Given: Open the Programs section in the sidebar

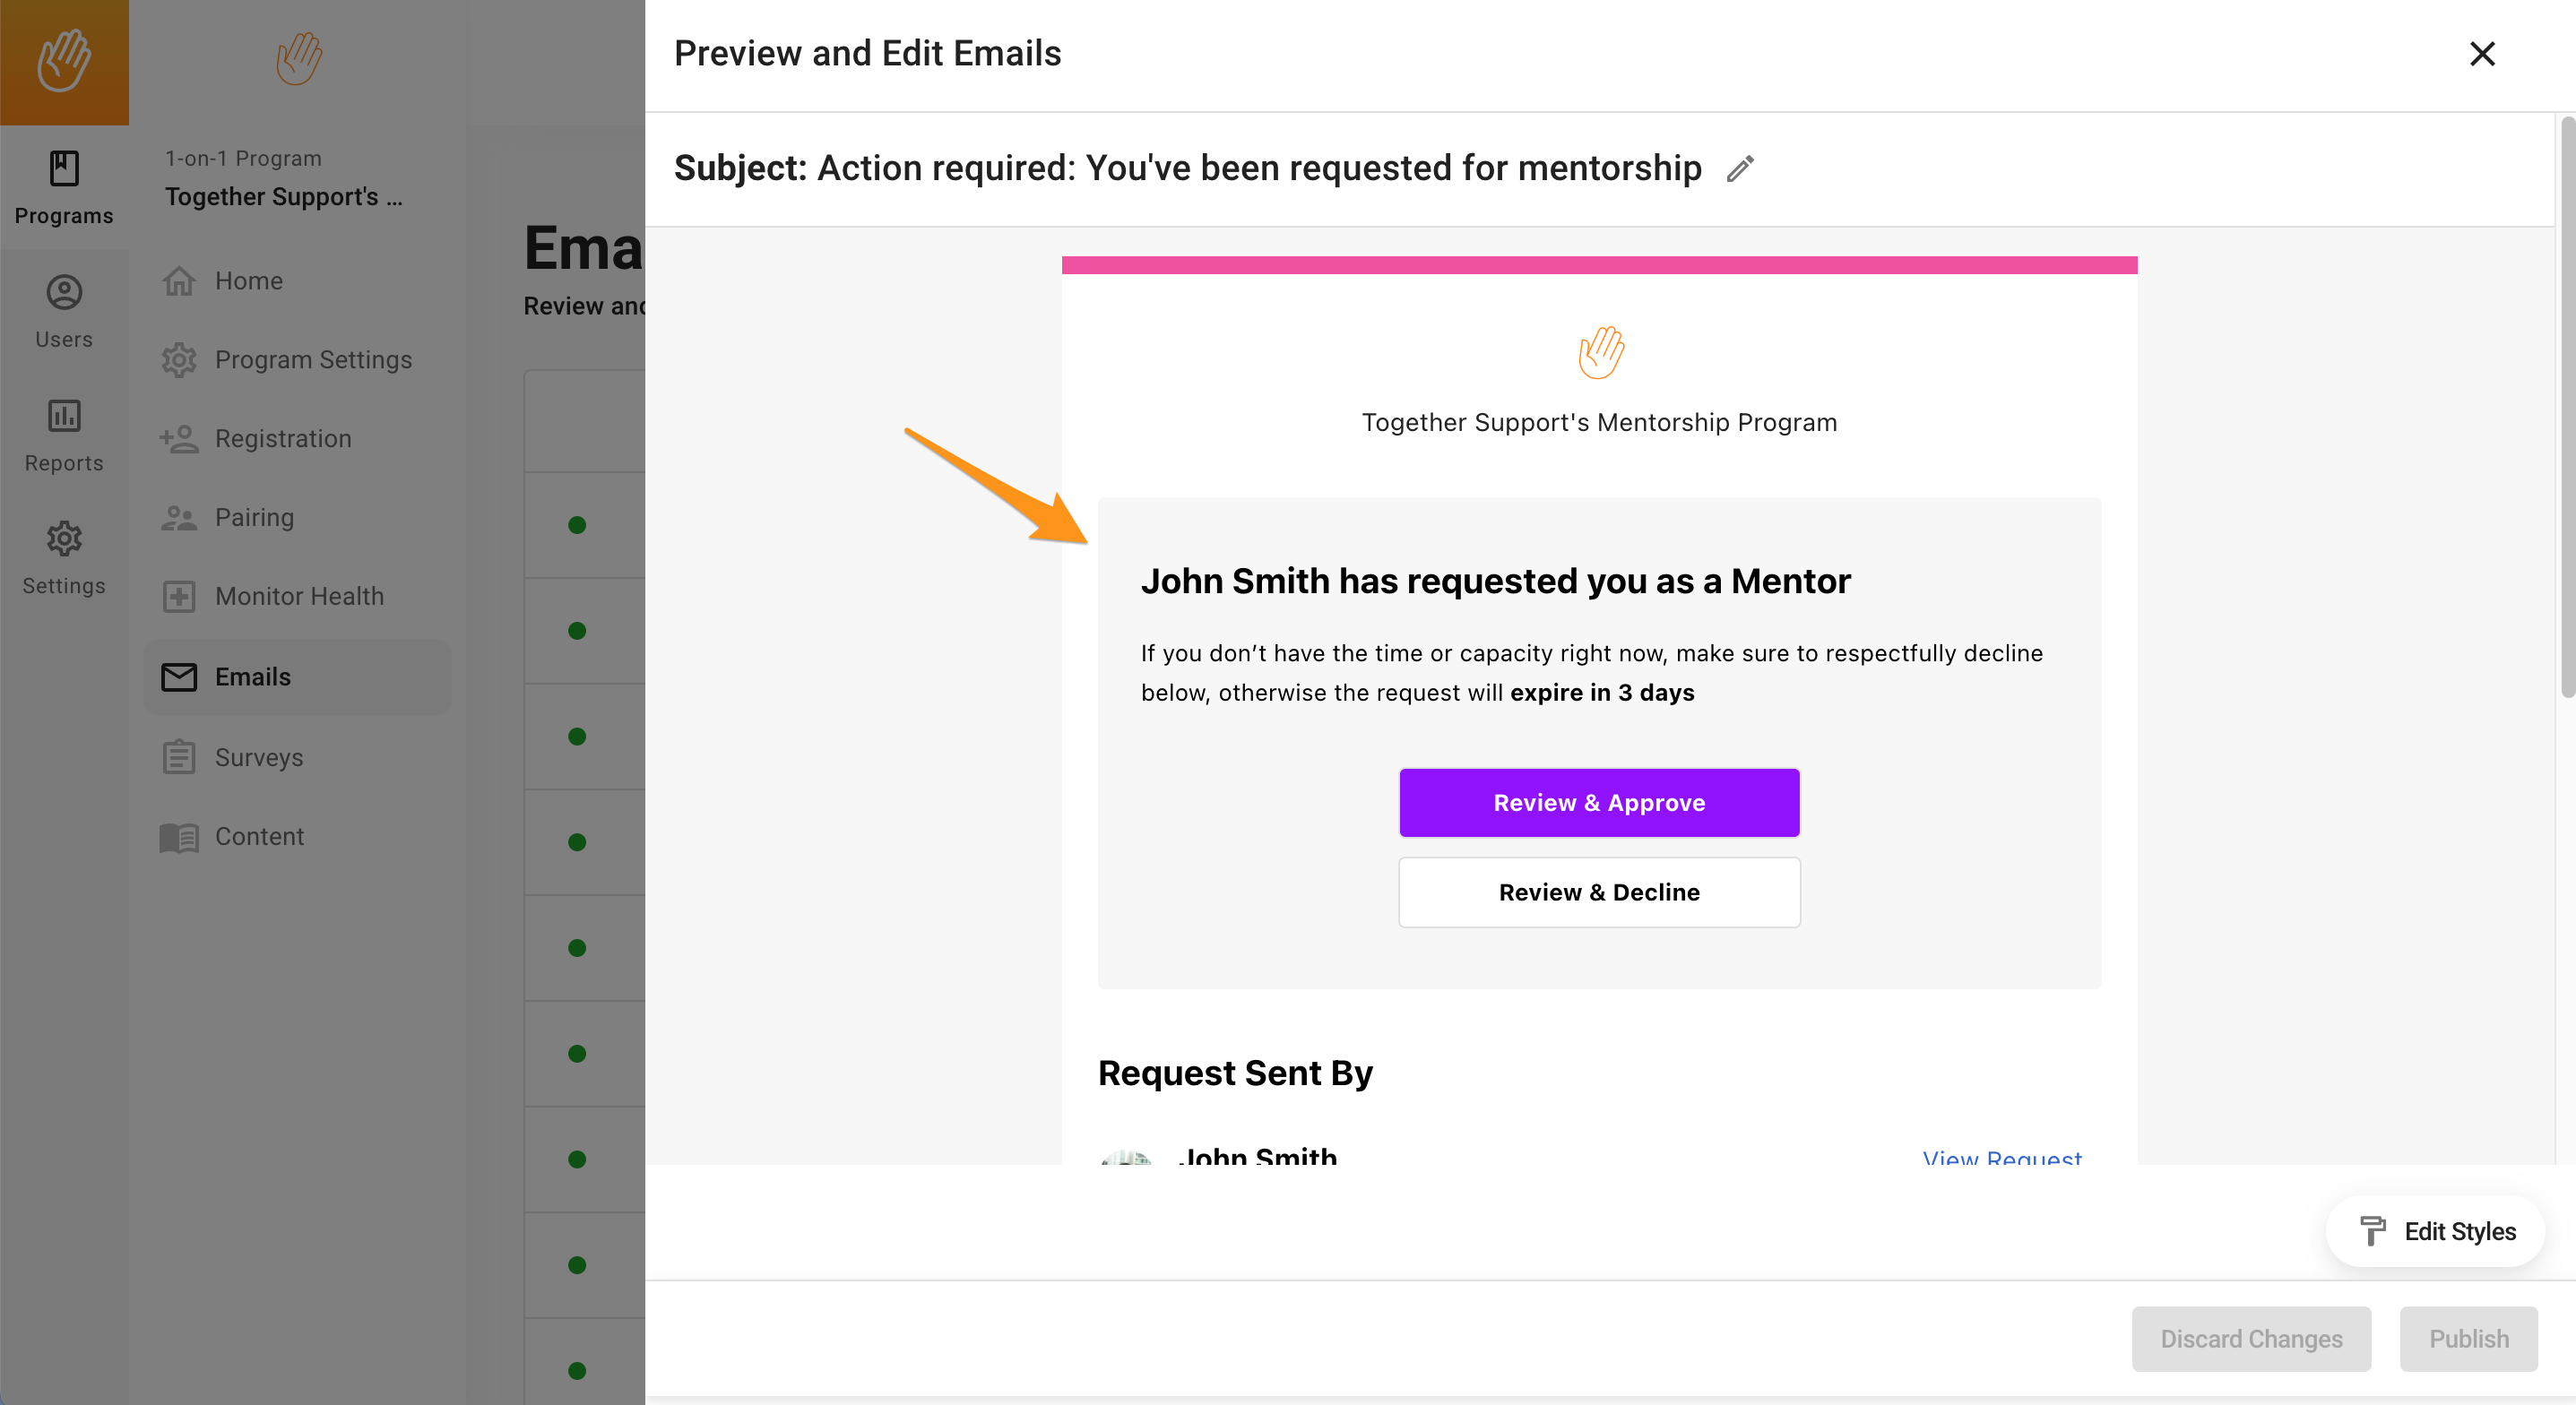Looking at the screenshot, I should pyautogui.click(x=64, y=187).
